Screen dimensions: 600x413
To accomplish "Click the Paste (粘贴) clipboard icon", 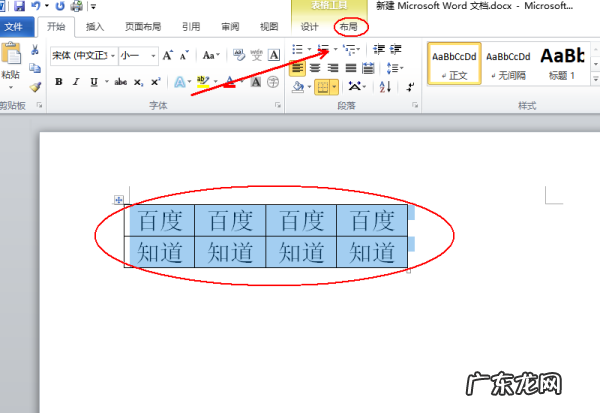I will pos(11,54).
